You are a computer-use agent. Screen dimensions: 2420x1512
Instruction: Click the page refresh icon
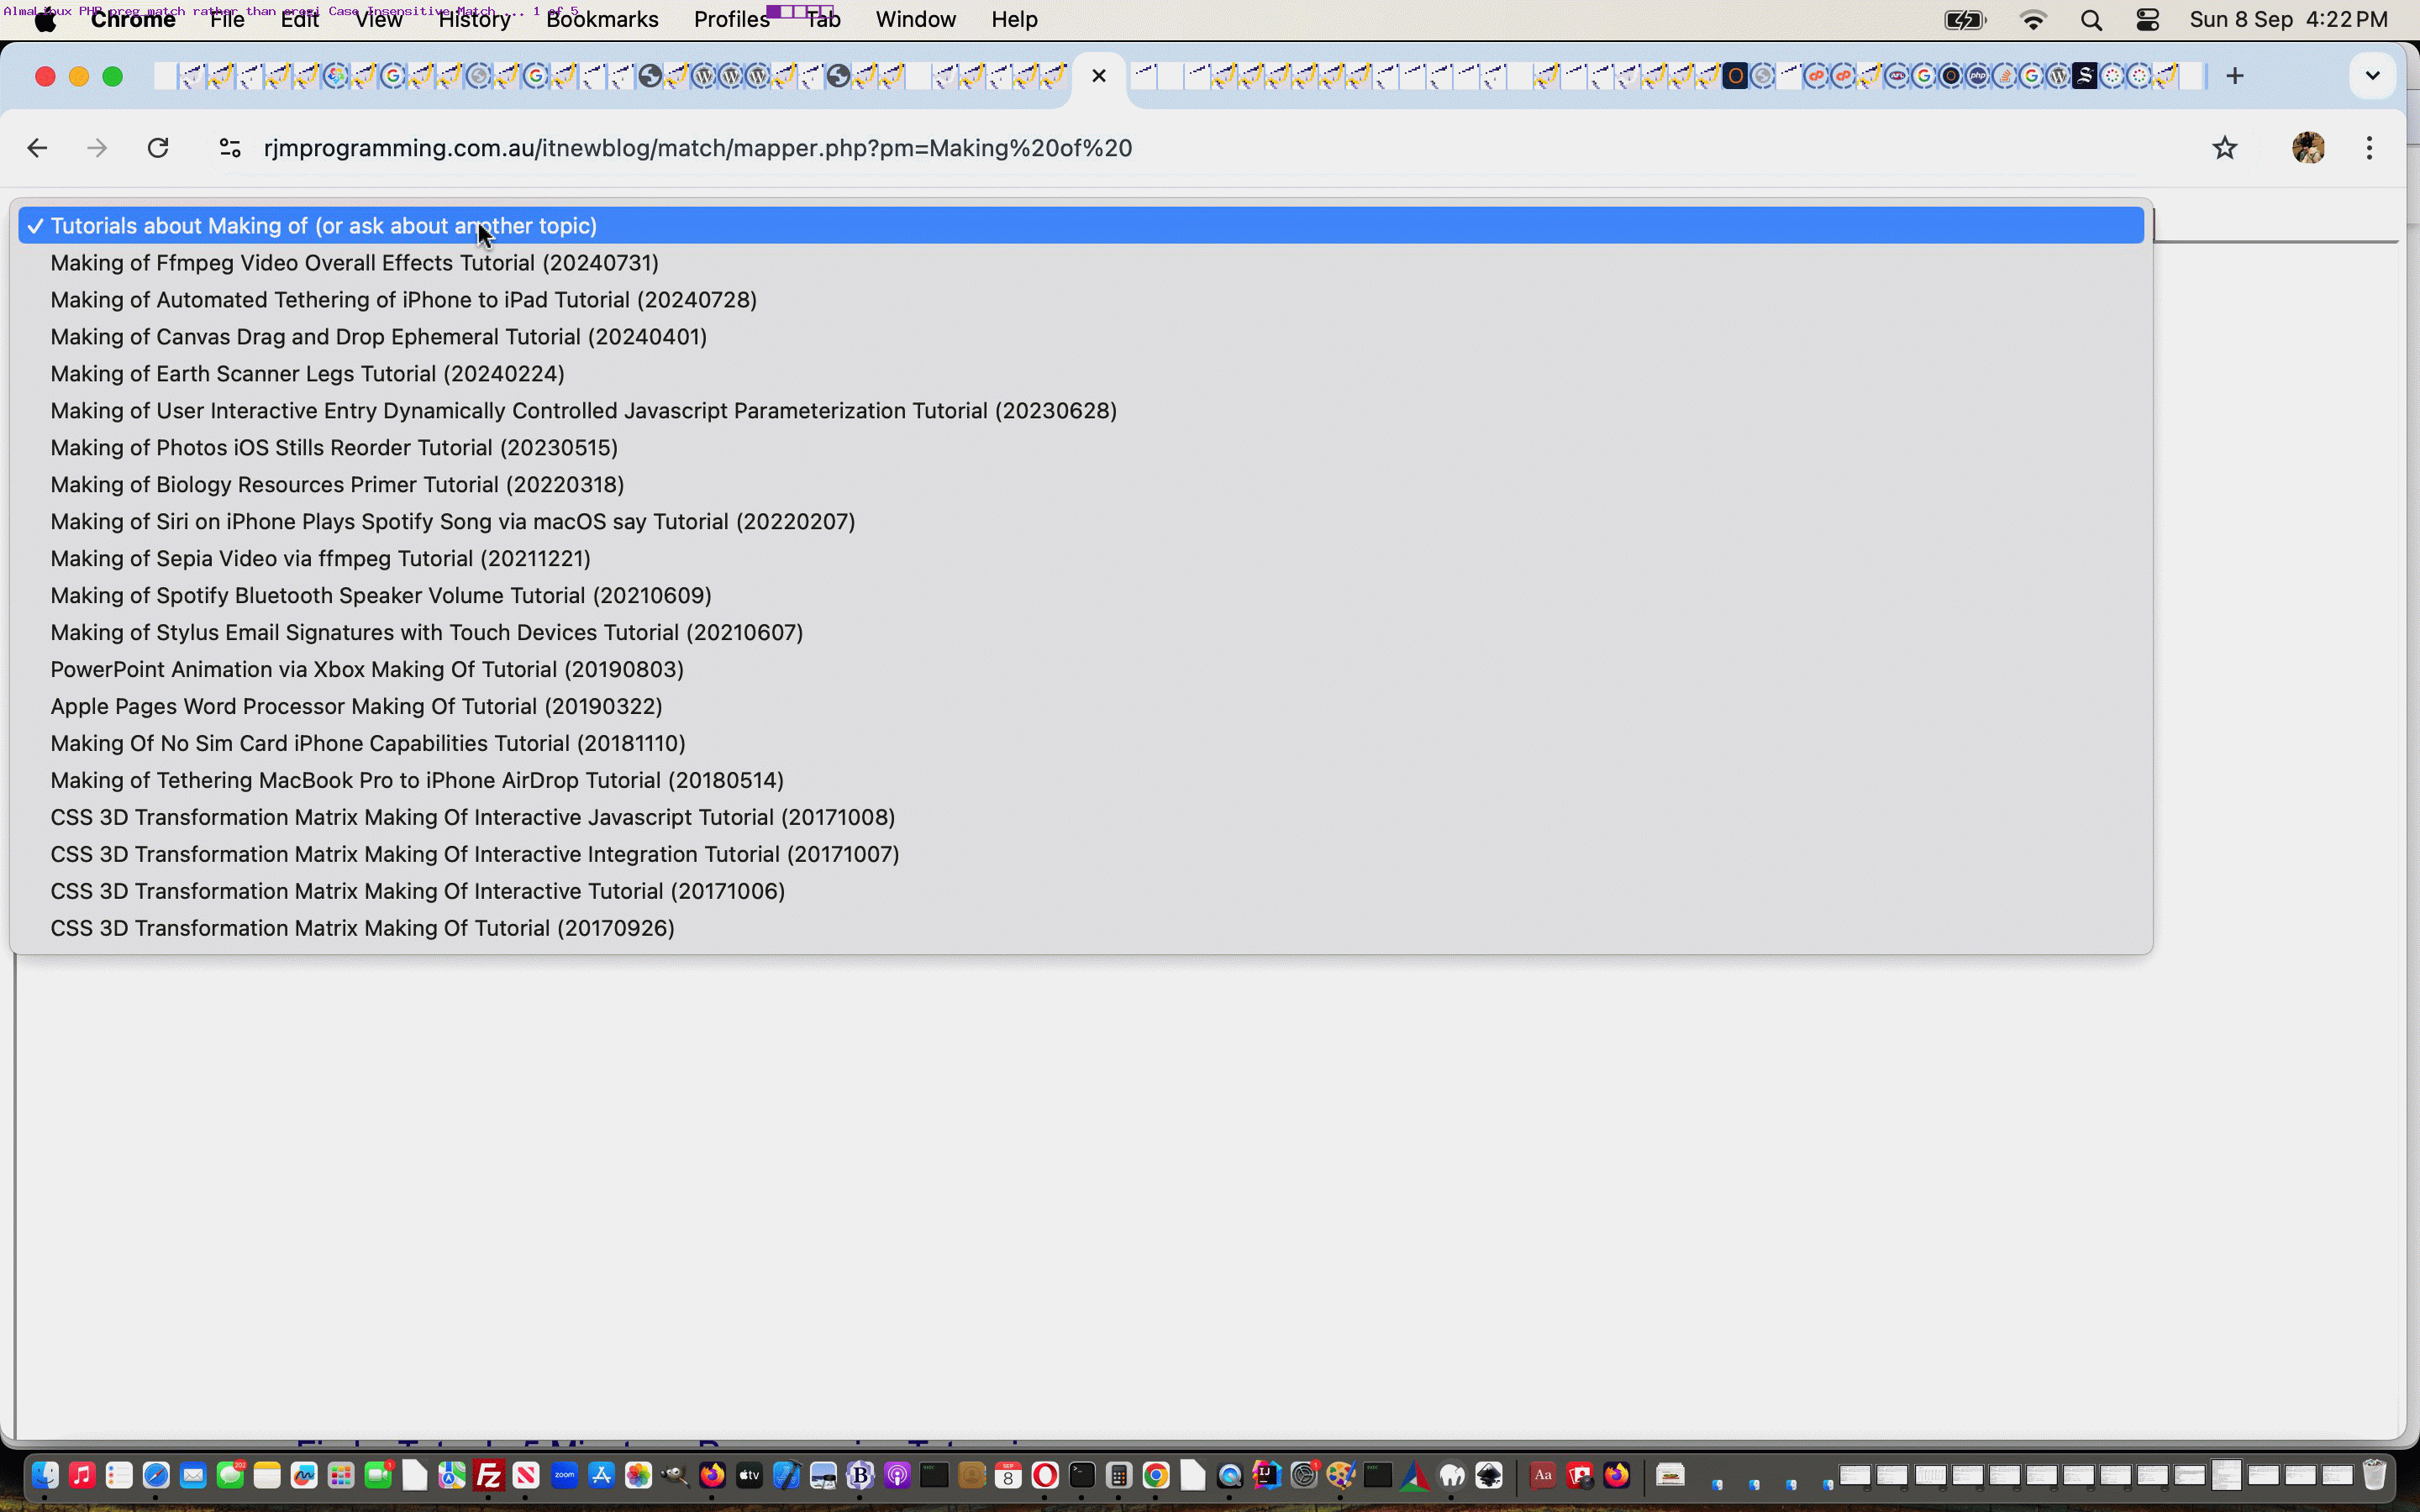(159, 146)
